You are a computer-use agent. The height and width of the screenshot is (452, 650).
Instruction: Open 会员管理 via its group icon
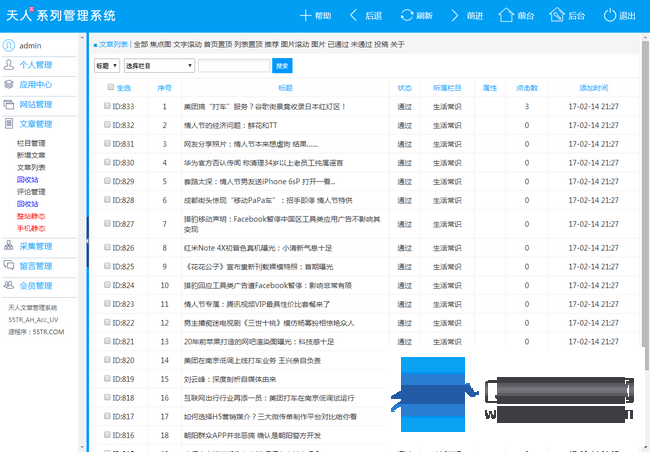pos(9,285)
